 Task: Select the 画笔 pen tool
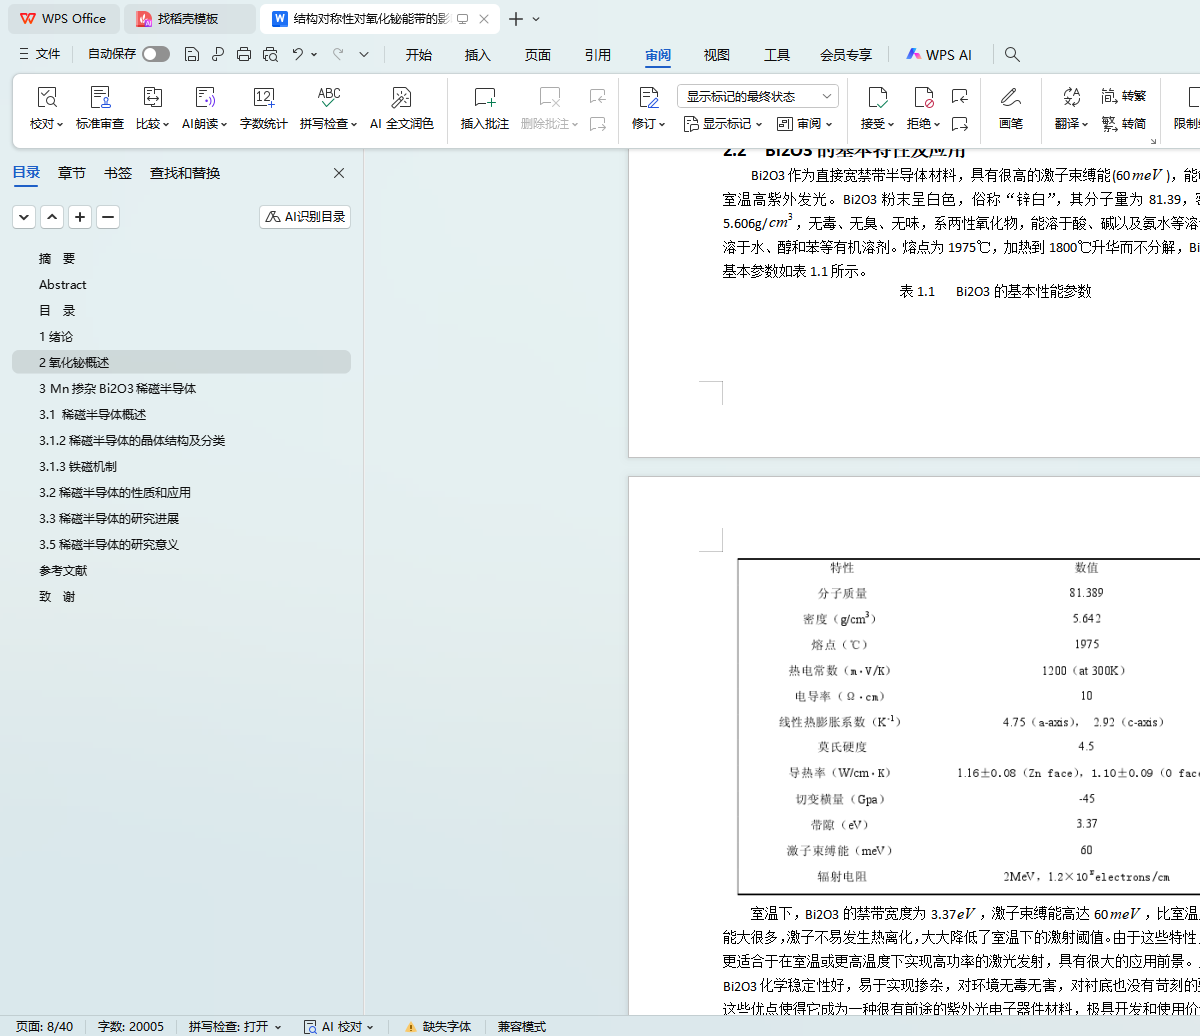1010,108
